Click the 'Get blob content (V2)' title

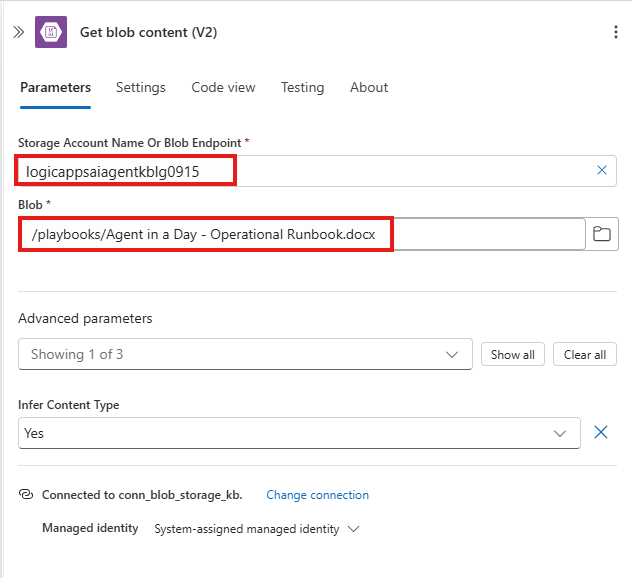(x=148, y=32)
